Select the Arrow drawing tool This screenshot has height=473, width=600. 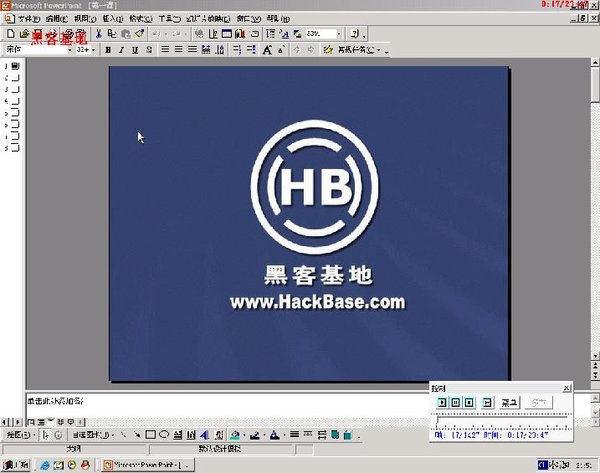137,435
